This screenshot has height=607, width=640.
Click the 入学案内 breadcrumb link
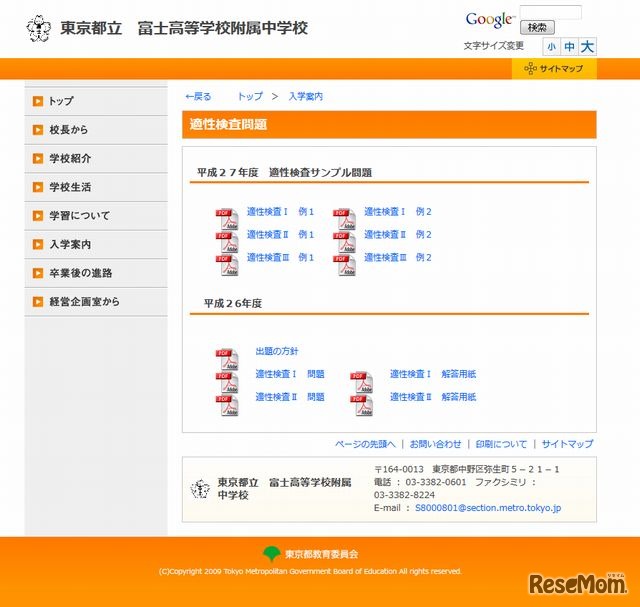[x=306, y=96]
